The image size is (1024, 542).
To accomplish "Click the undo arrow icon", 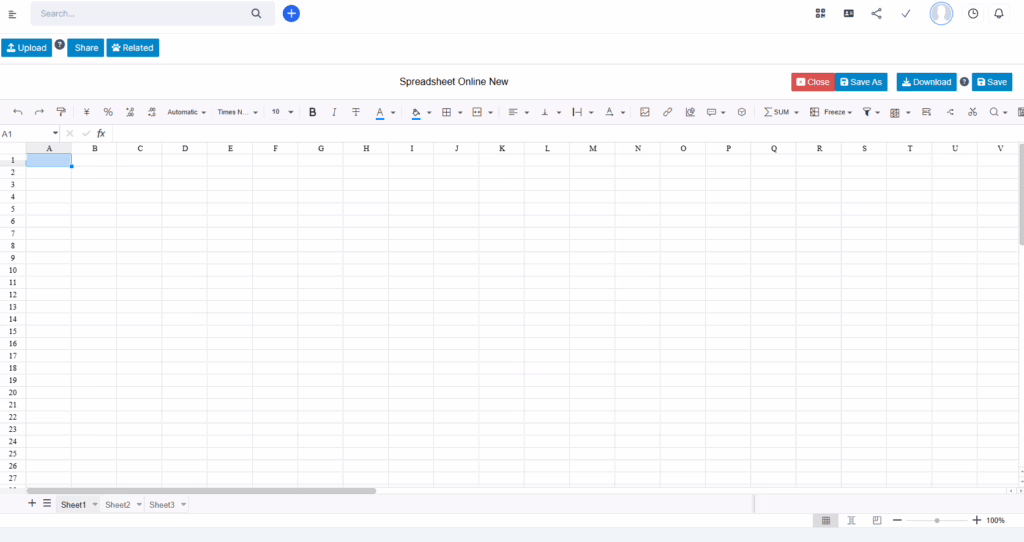I will tap(17, 112).
